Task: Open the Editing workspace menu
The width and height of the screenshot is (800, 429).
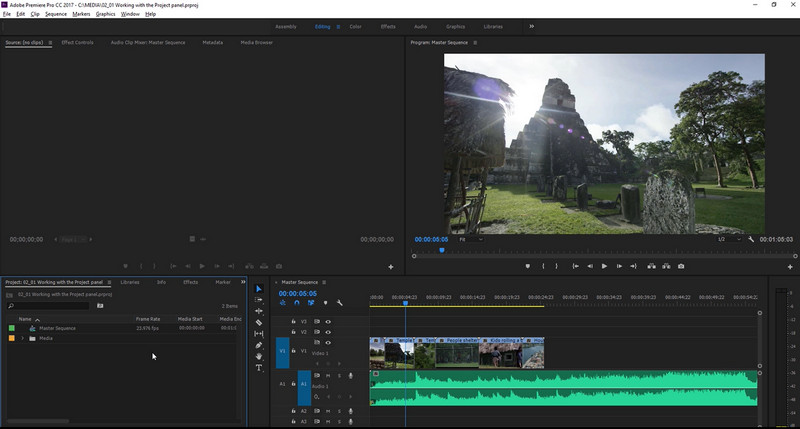Action: [x=338, y=27]
